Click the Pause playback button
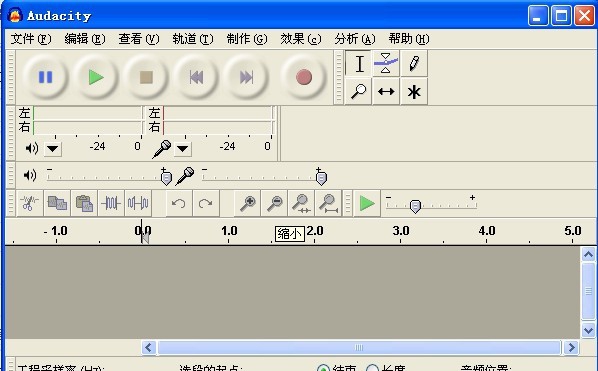Viewport: 598px width, 371px height. click(x=45, y=77)
